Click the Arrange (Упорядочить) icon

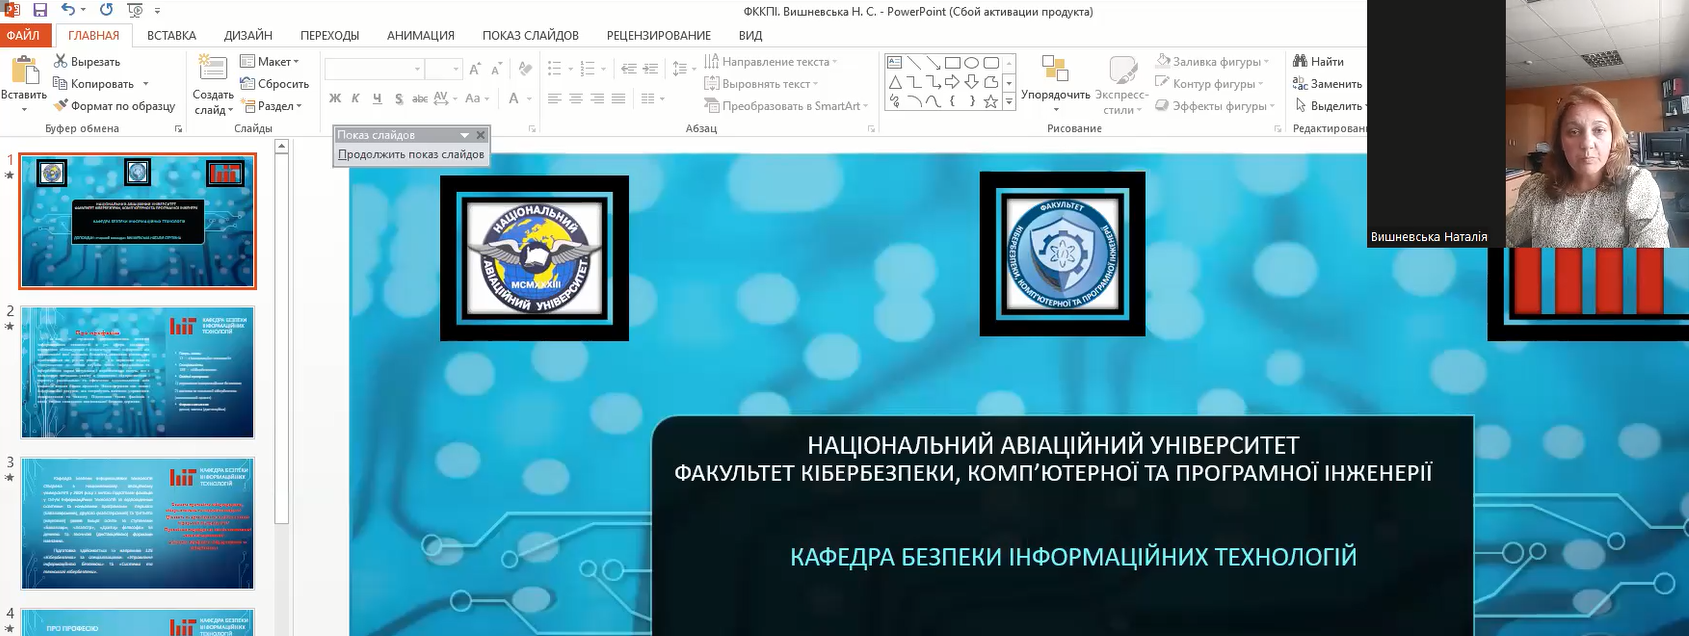click(1054, 69)
